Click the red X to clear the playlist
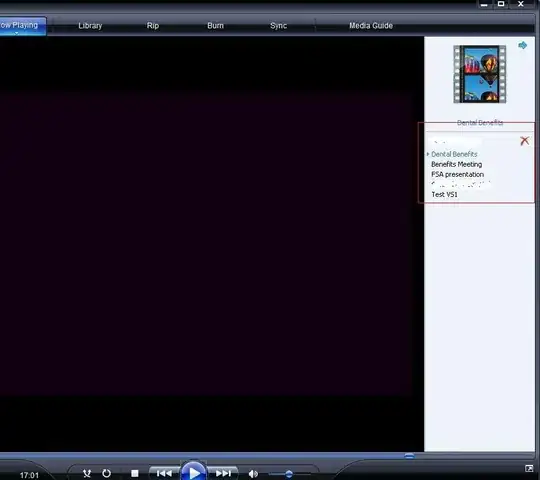The image size is (540, 480). point(525,140)
